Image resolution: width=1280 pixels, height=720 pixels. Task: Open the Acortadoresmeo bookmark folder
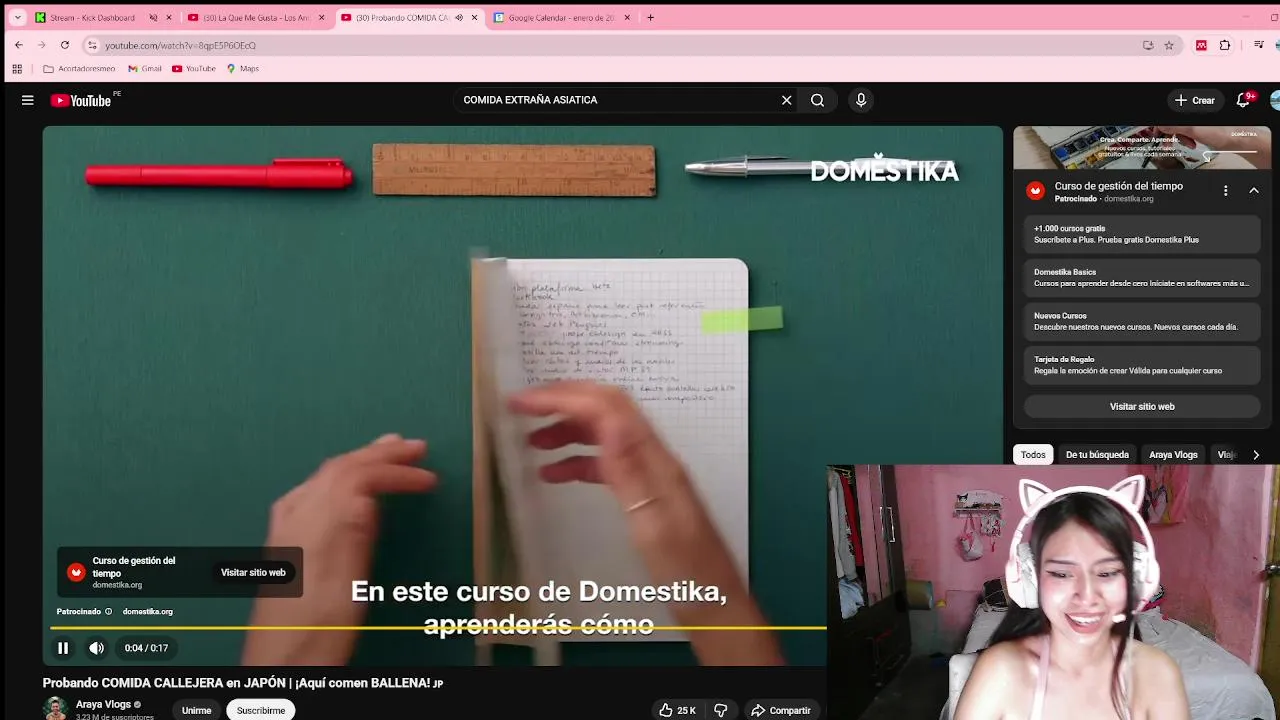79,69
